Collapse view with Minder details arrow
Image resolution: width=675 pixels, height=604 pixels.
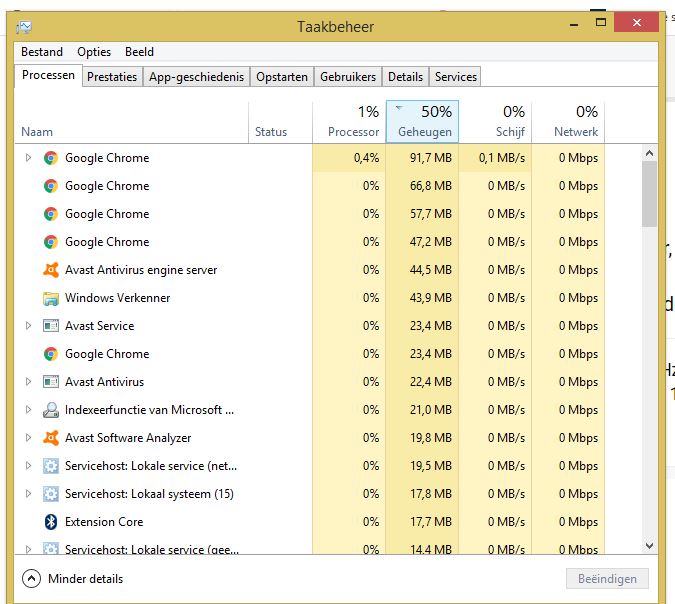click(x=31, y=579)
